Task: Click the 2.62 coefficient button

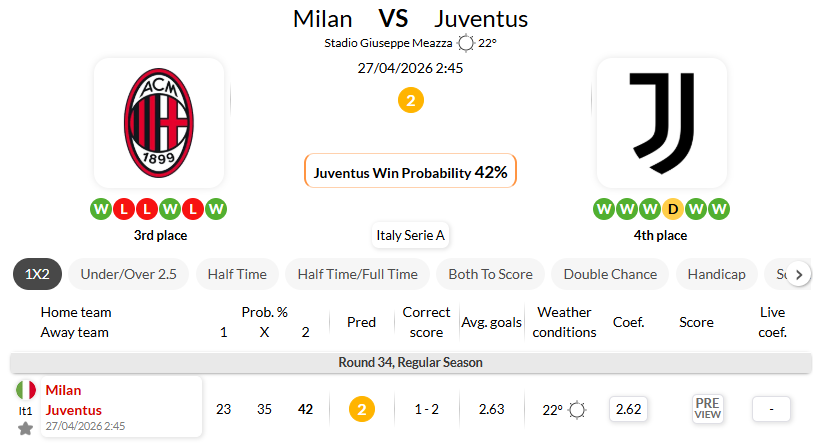Action: point(628,409)
